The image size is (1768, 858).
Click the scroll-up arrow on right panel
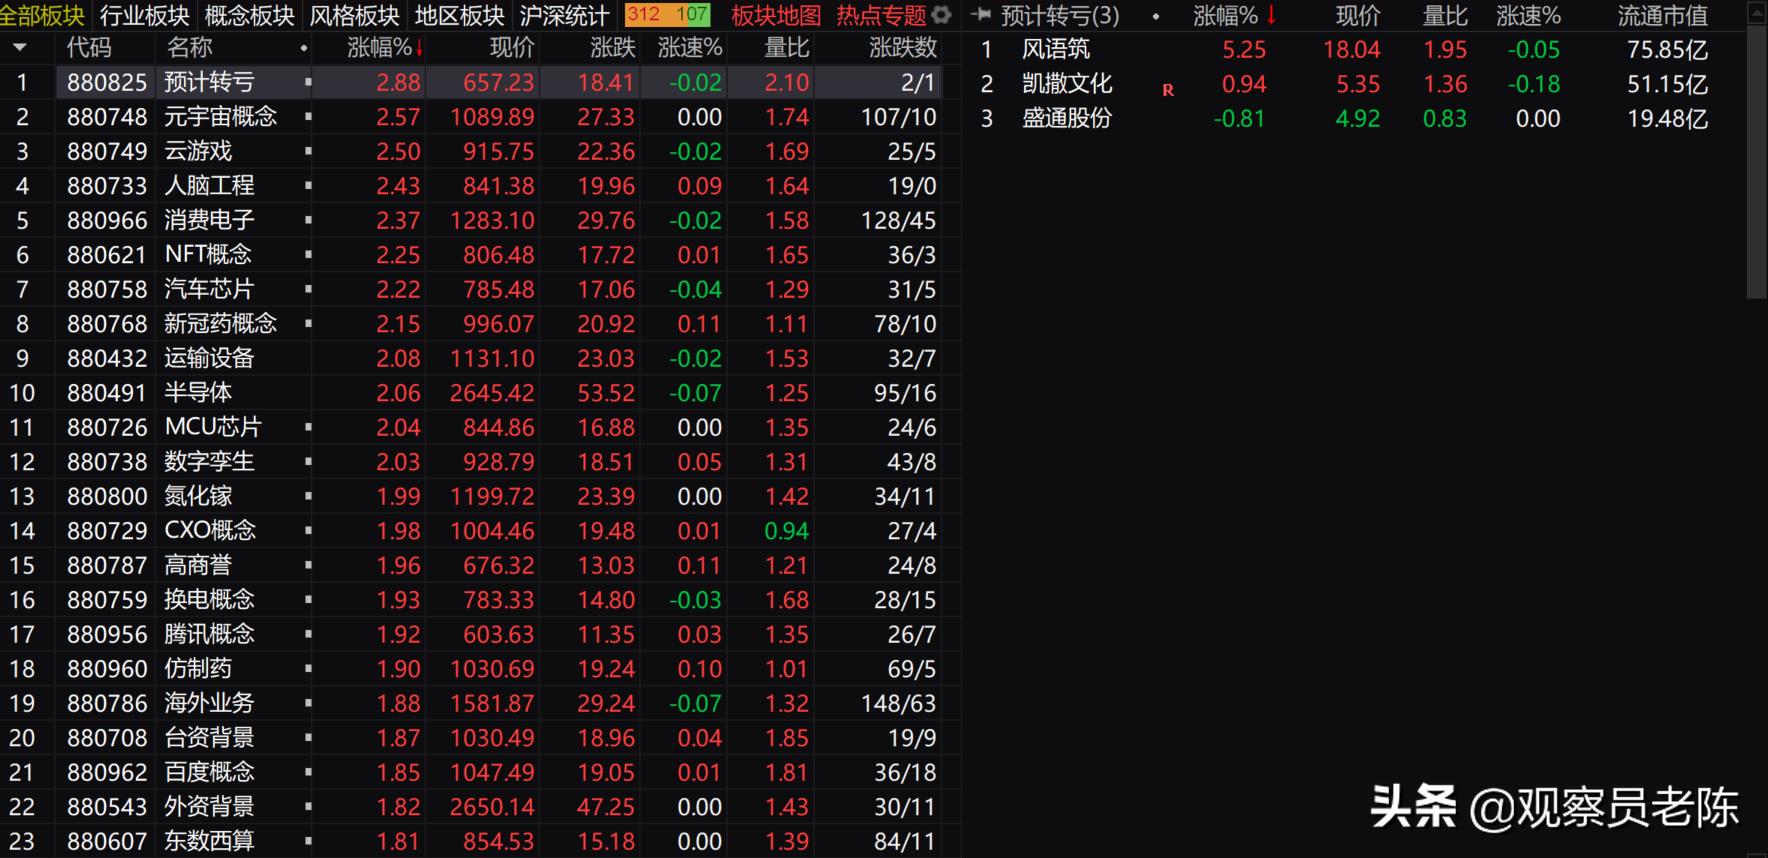click(1757, 13)
